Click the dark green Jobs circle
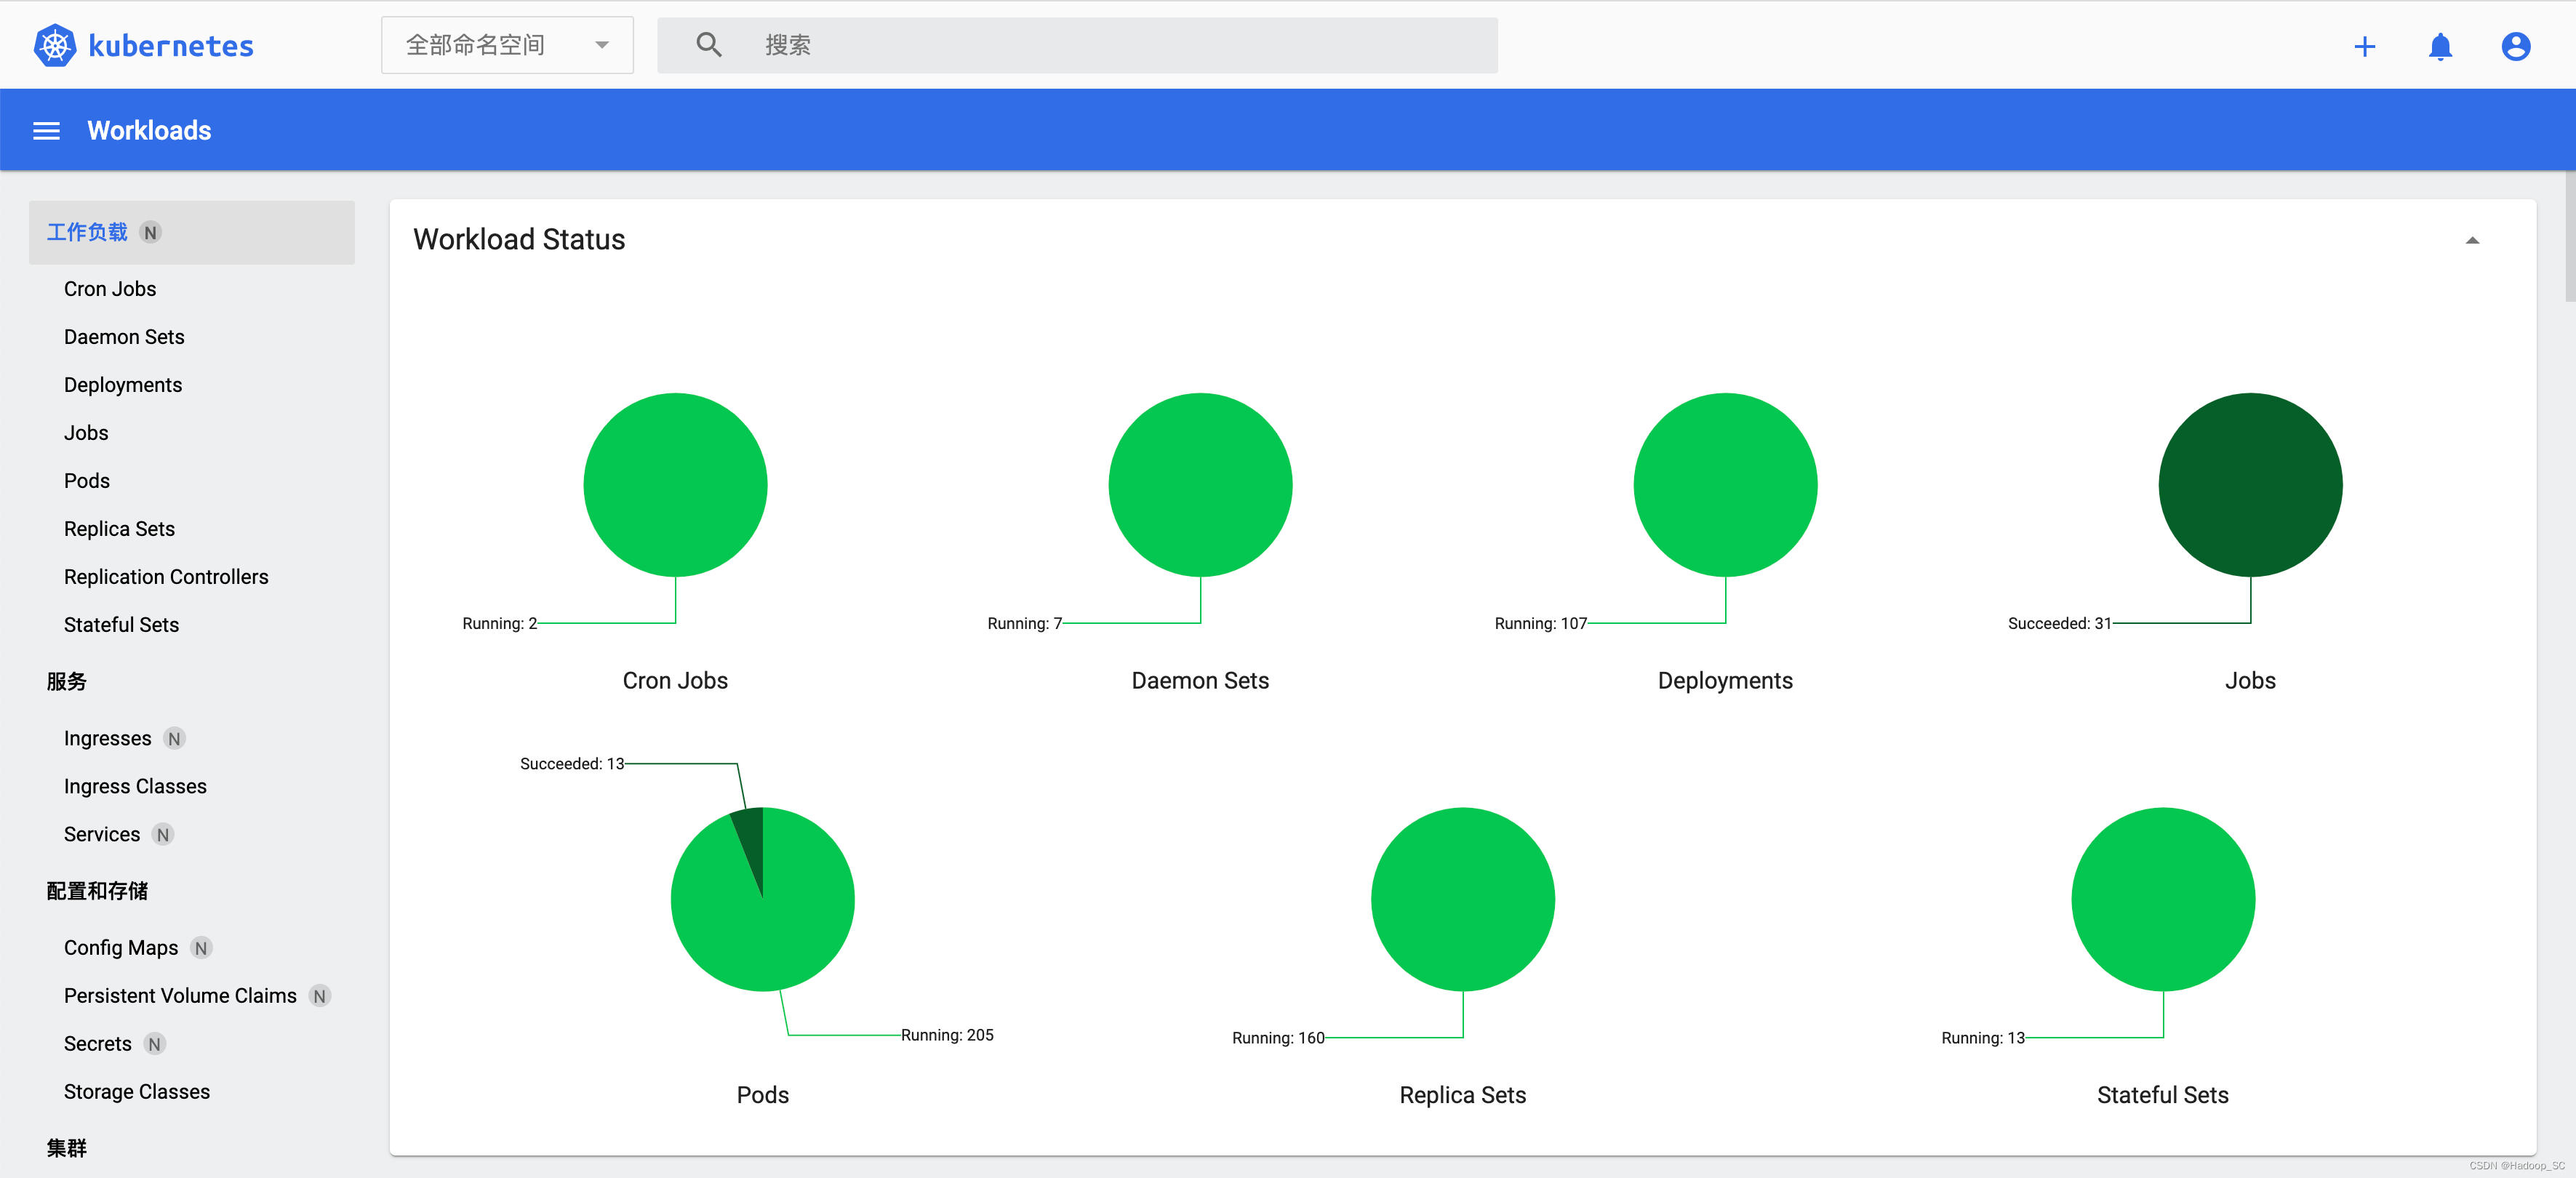The height and width of the screenshot is (1178, 2576). (2249, 485)
